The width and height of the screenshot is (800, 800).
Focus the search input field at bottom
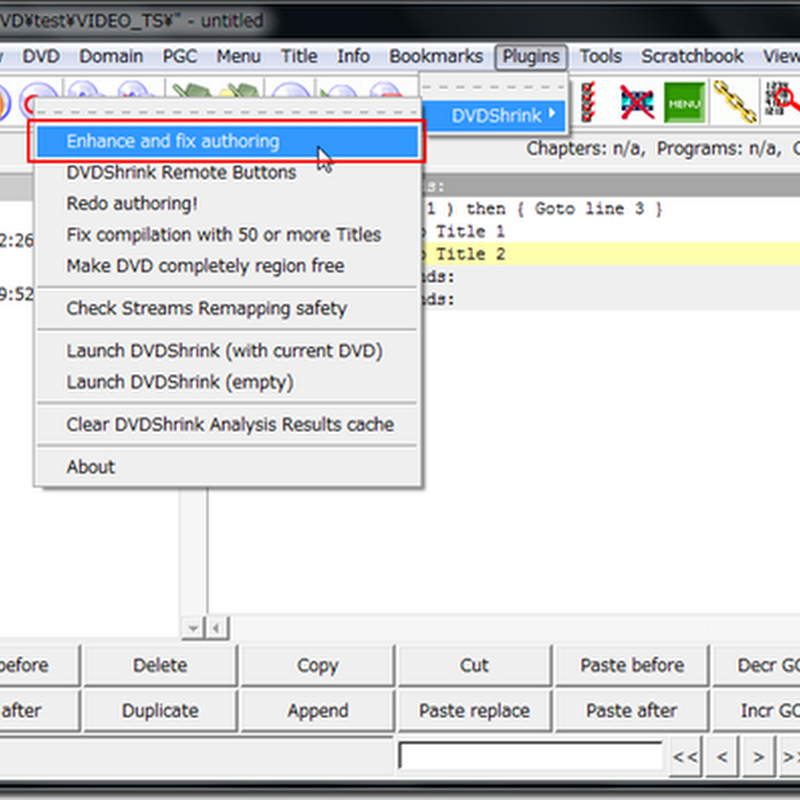click(531, 756)
